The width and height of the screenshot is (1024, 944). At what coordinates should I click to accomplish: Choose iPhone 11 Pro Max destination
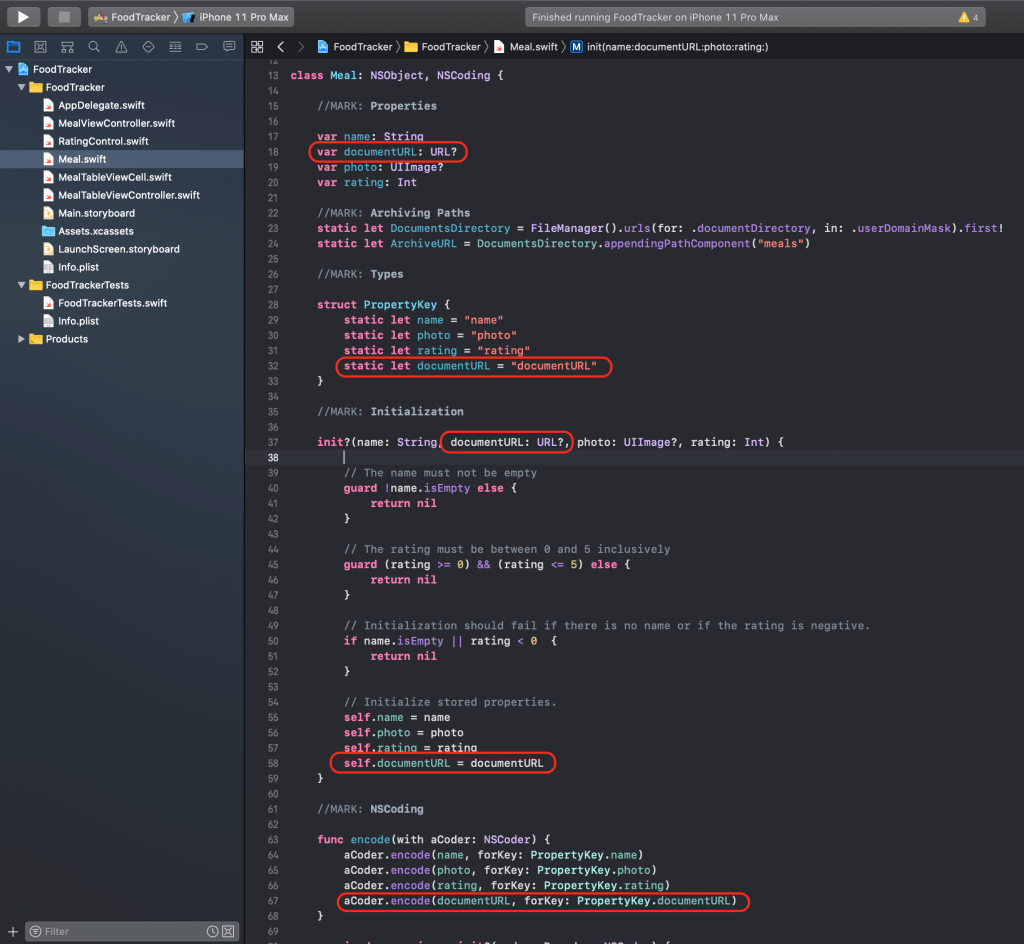pyautogui.click(x=236, y=17)
